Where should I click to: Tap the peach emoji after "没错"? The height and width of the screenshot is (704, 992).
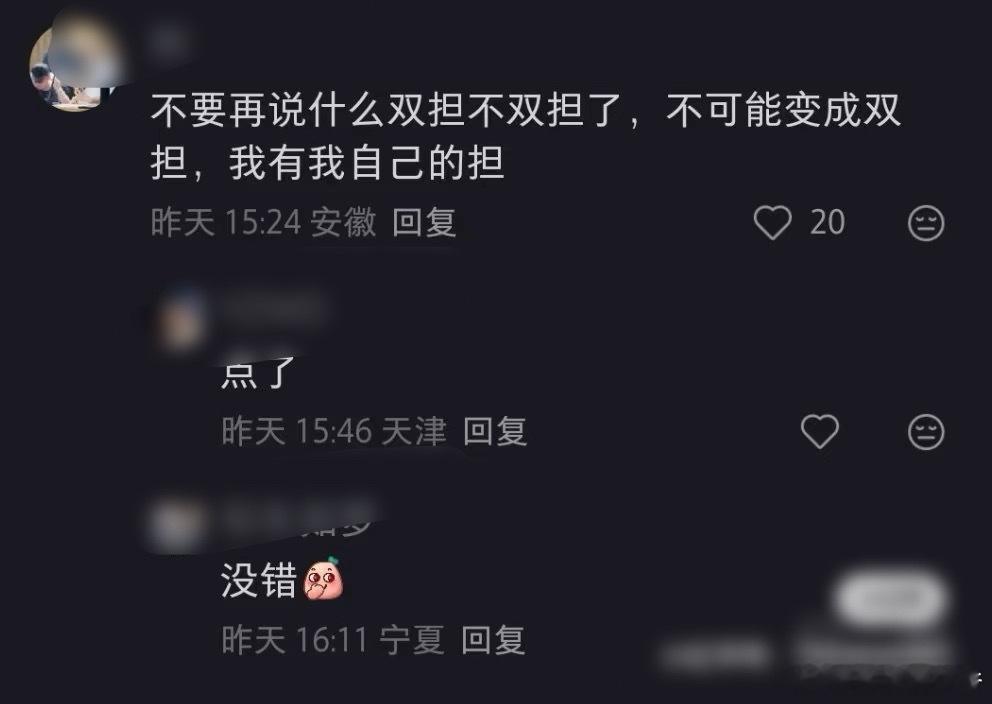324,577
